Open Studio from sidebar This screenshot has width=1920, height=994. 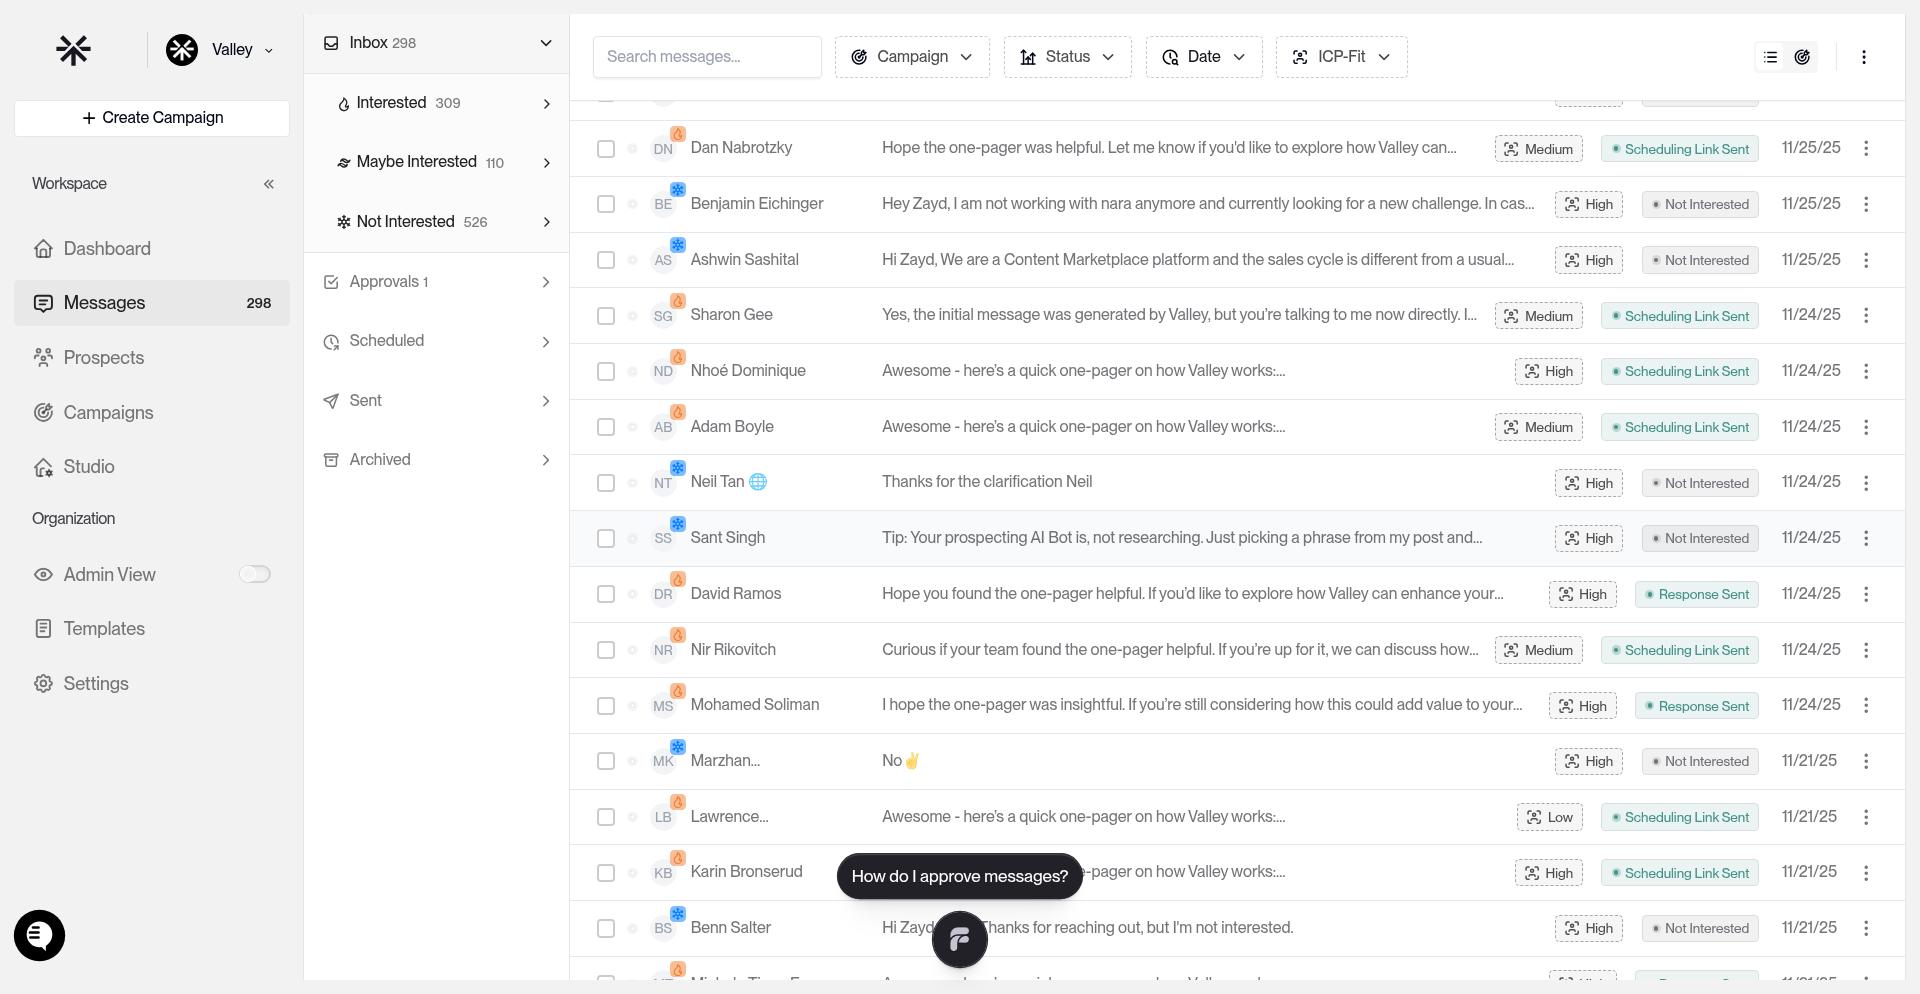(152, 467)
